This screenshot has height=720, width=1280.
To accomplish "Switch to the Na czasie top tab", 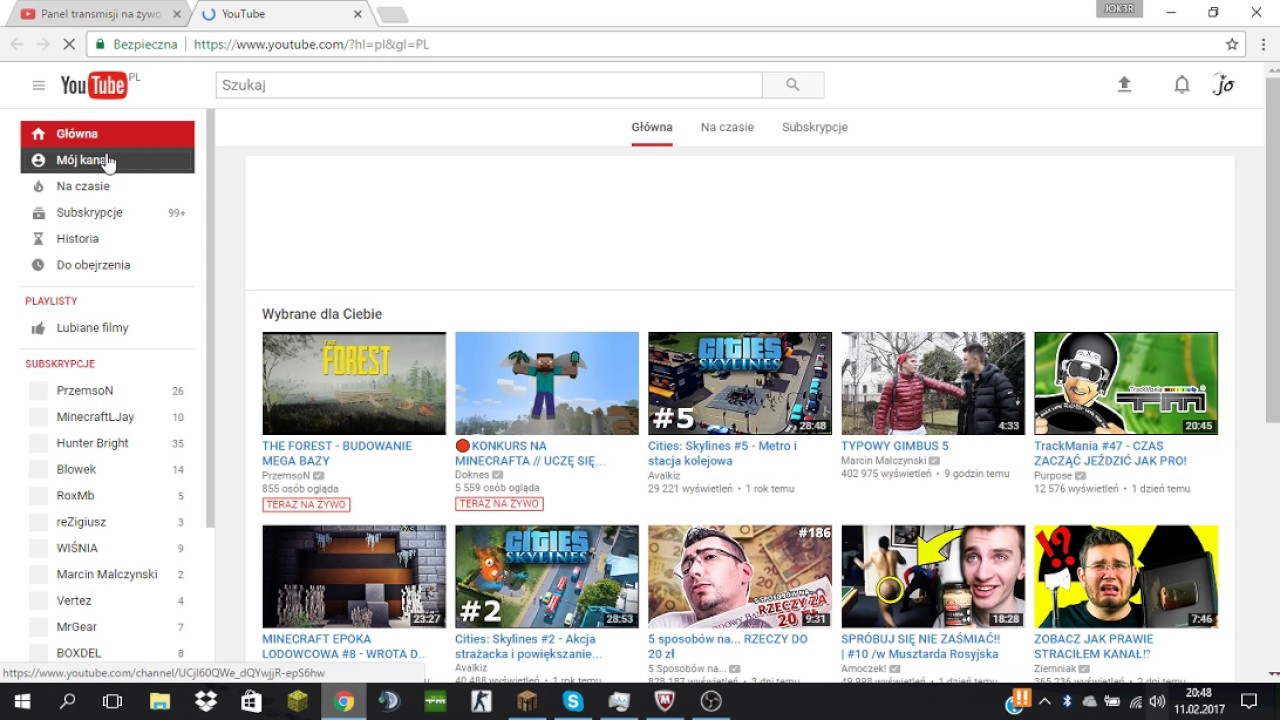I will (x=727, y=127).
